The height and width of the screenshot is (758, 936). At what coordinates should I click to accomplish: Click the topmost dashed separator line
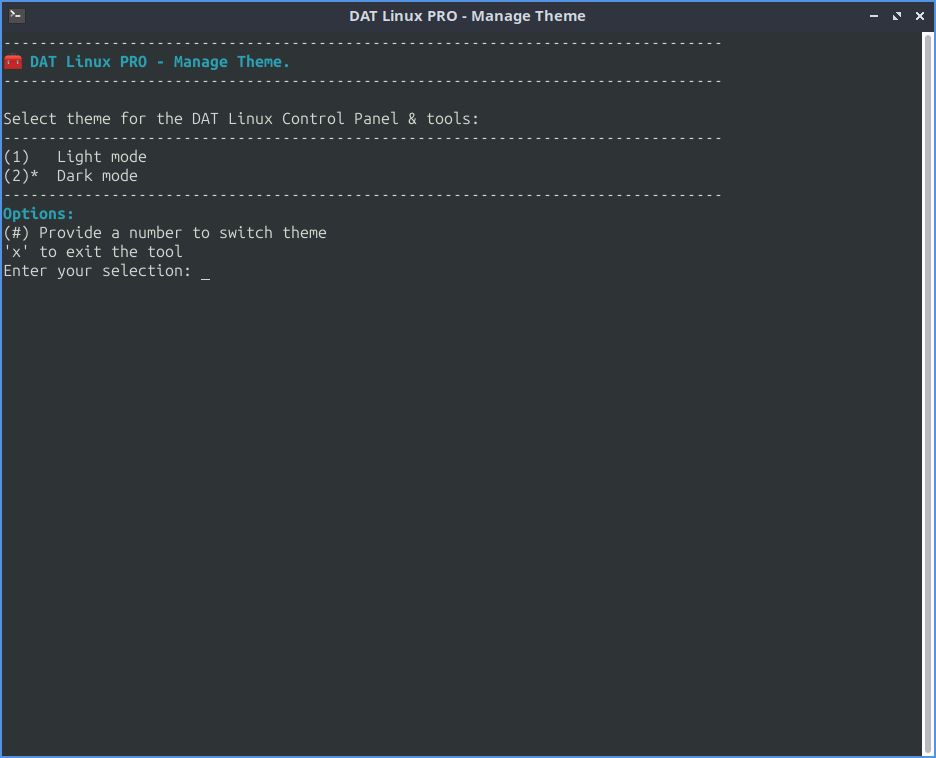pyautogui.click(x=360, y=42)
